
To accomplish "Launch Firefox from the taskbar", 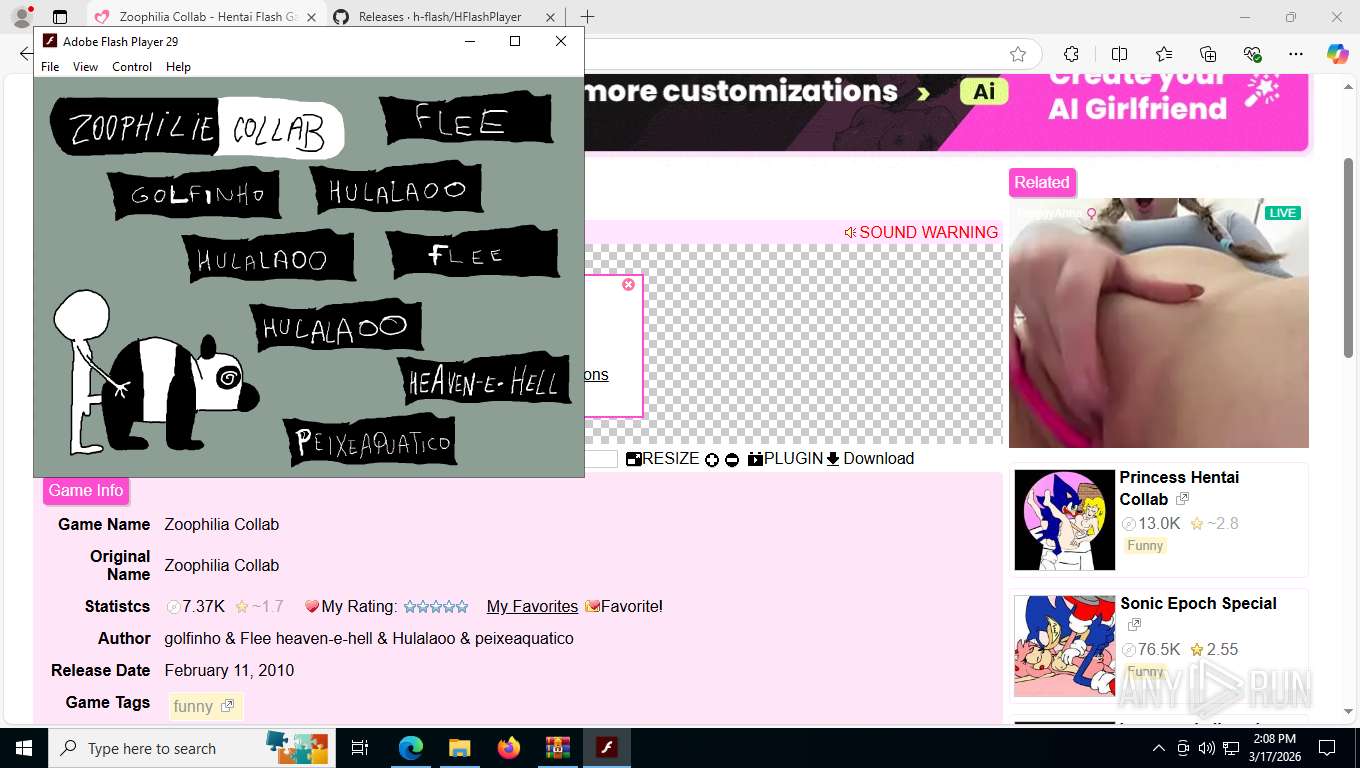I will click(x=509, y=748).
